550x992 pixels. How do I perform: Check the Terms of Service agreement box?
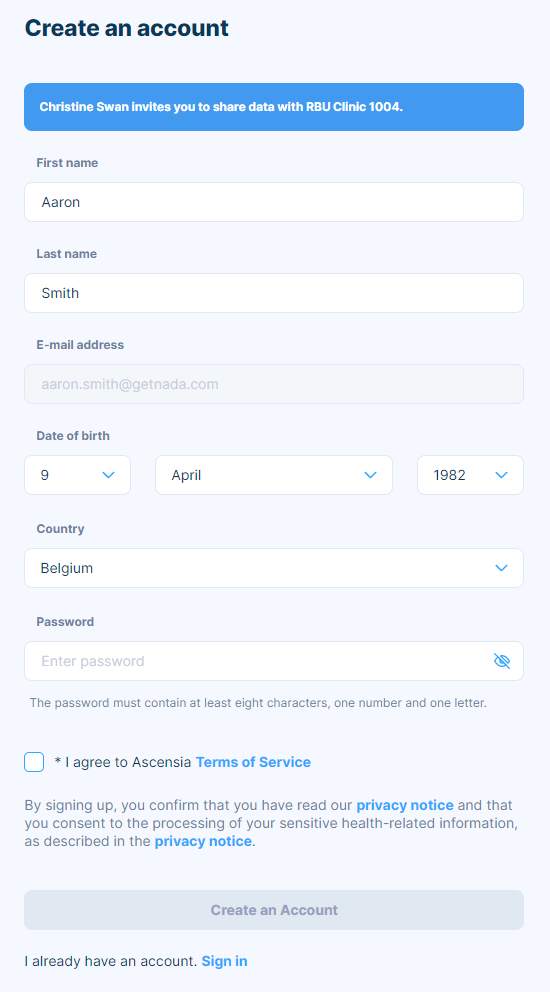pos(34,762)
